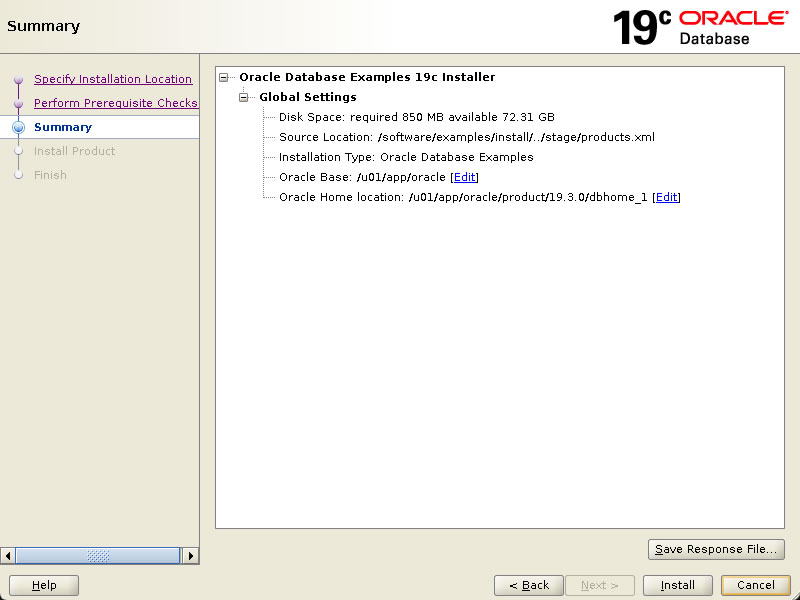Click the disabled Next button
This screenshot has height=600, width=800.
[599, 585]
